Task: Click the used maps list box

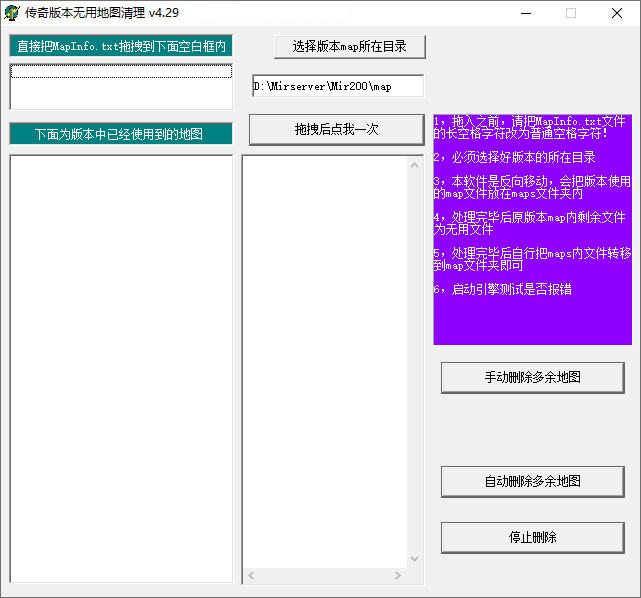Action: click(121, 369)
